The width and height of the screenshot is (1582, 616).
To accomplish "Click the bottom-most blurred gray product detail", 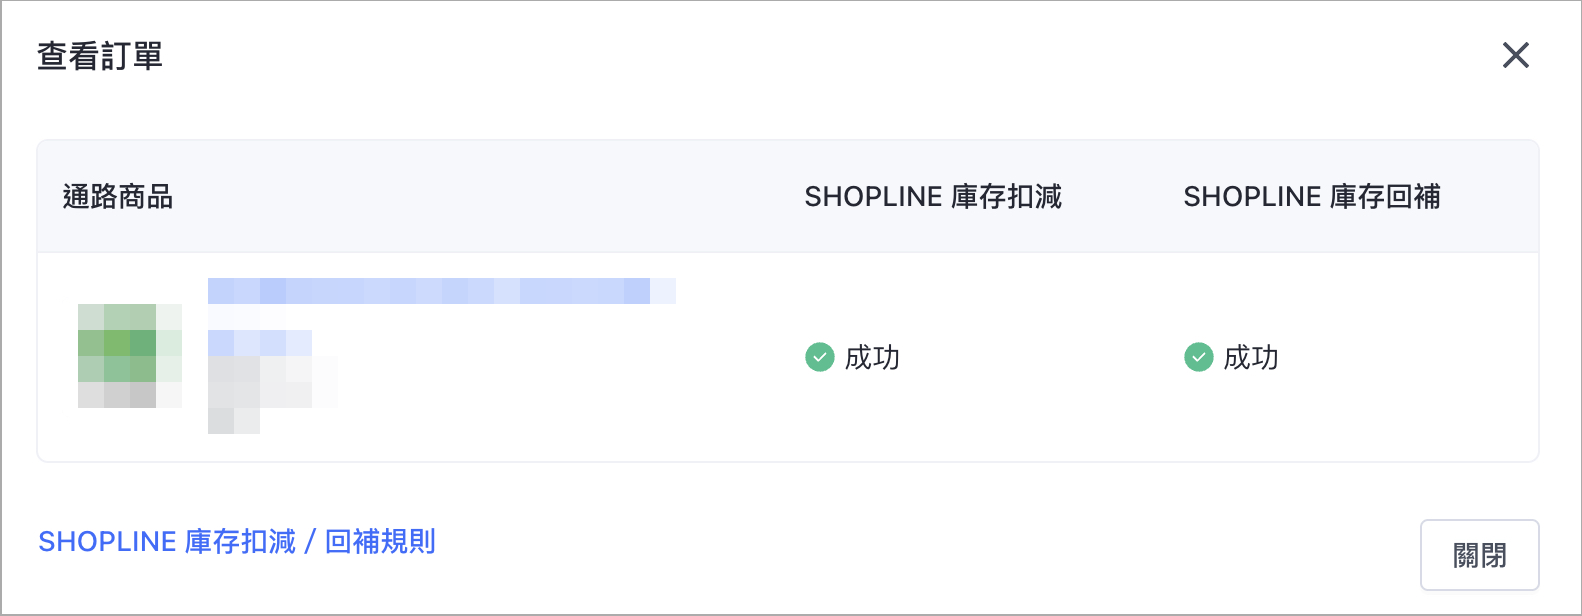I will click(x=234, y=421).
